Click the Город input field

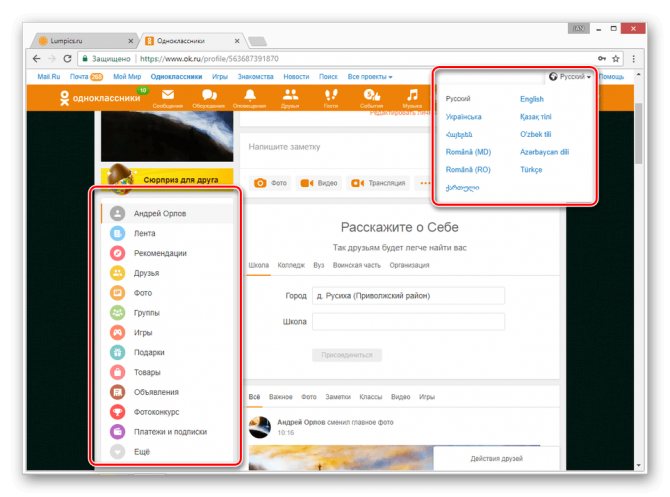[x=408, y=296]
